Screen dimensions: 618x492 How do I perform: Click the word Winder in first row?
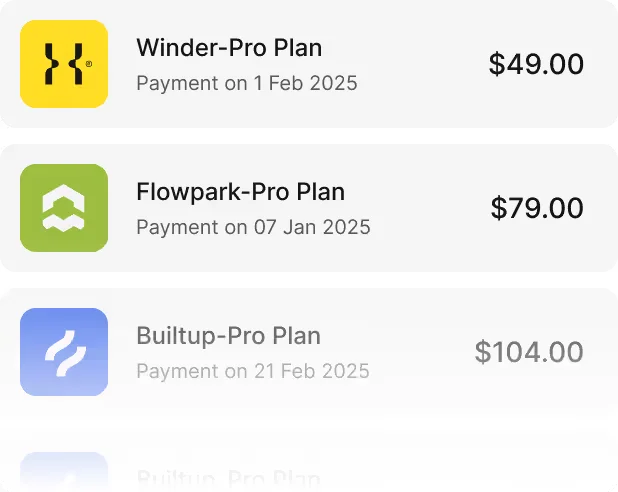[x=170, y=47]
